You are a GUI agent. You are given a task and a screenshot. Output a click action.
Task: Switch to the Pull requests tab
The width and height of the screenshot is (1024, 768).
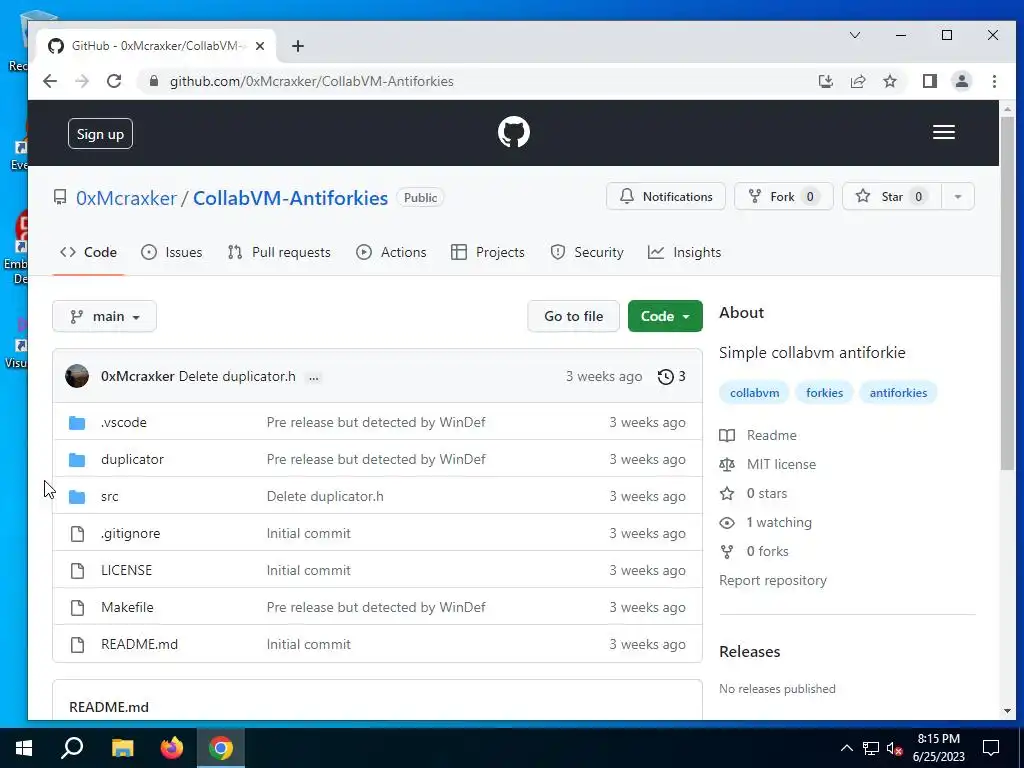pos(279,252)
